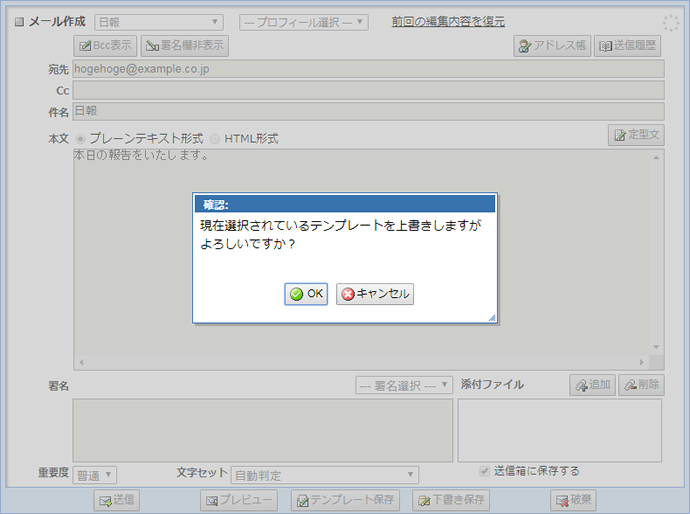This screenshot has width=690, height=514.
Task: Click 前回の編集内容を復元 link
Action: click(x=448, y=21)
